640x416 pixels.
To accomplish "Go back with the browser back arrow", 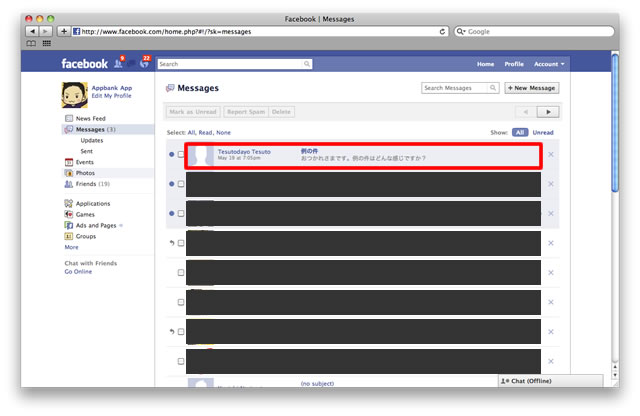I will (x=32, y=31).
